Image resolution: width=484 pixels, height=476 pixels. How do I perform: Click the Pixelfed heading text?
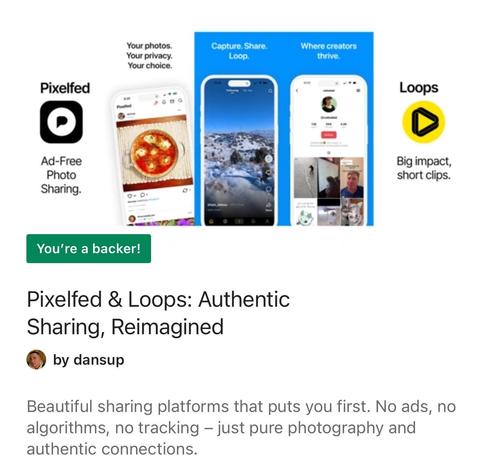[x=65, y=88]
